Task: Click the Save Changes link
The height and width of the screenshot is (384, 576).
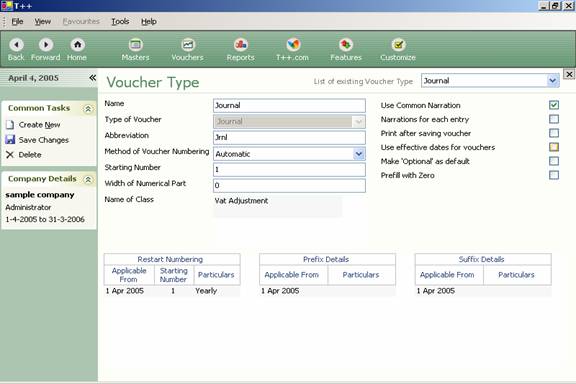Action: 44,140
